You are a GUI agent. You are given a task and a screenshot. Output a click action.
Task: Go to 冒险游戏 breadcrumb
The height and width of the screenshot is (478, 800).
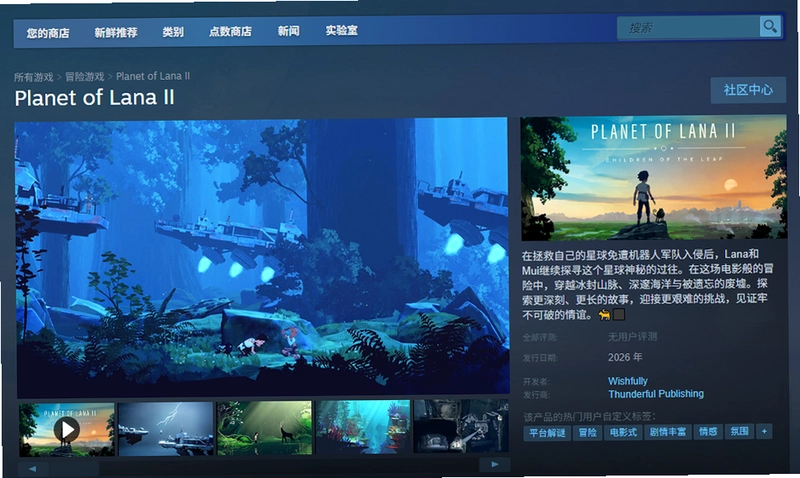click(85, 77)
